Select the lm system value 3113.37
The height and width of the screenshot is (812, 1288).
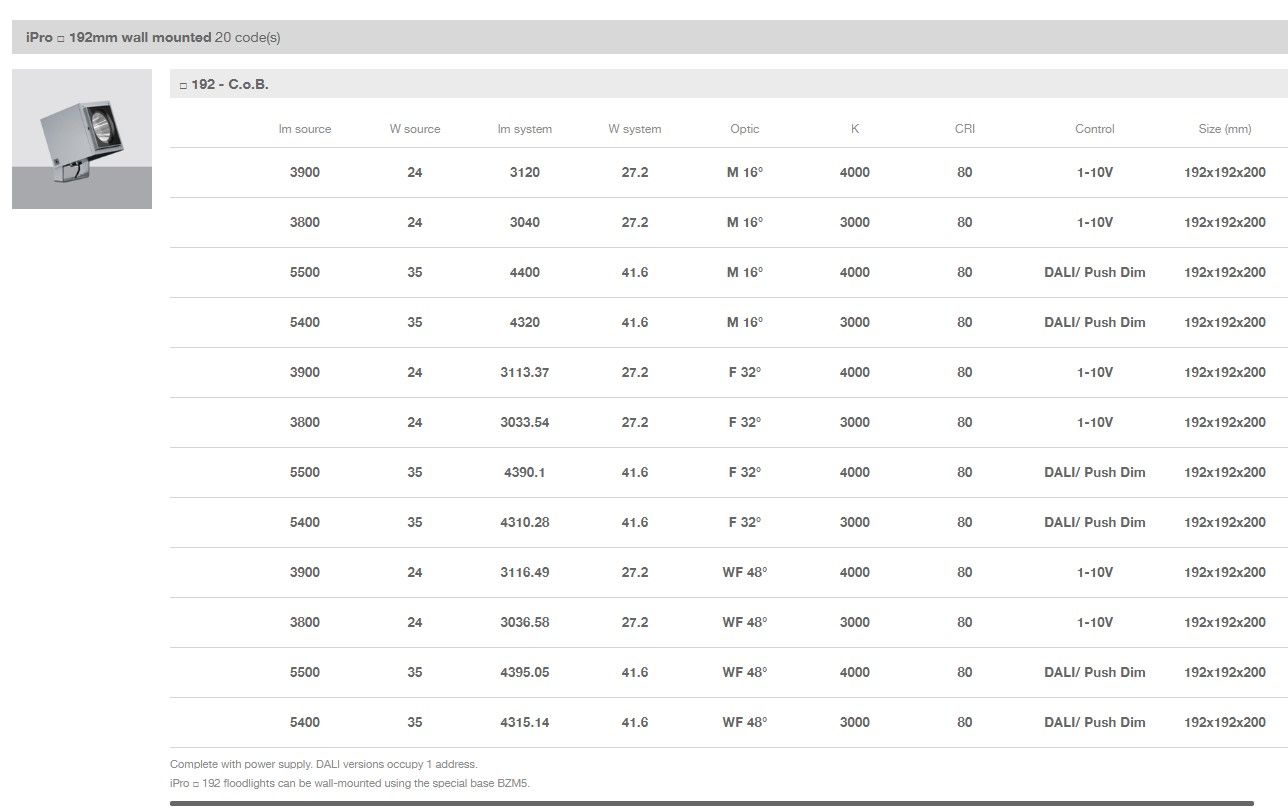pyautogui.click(x=525, y=372)
